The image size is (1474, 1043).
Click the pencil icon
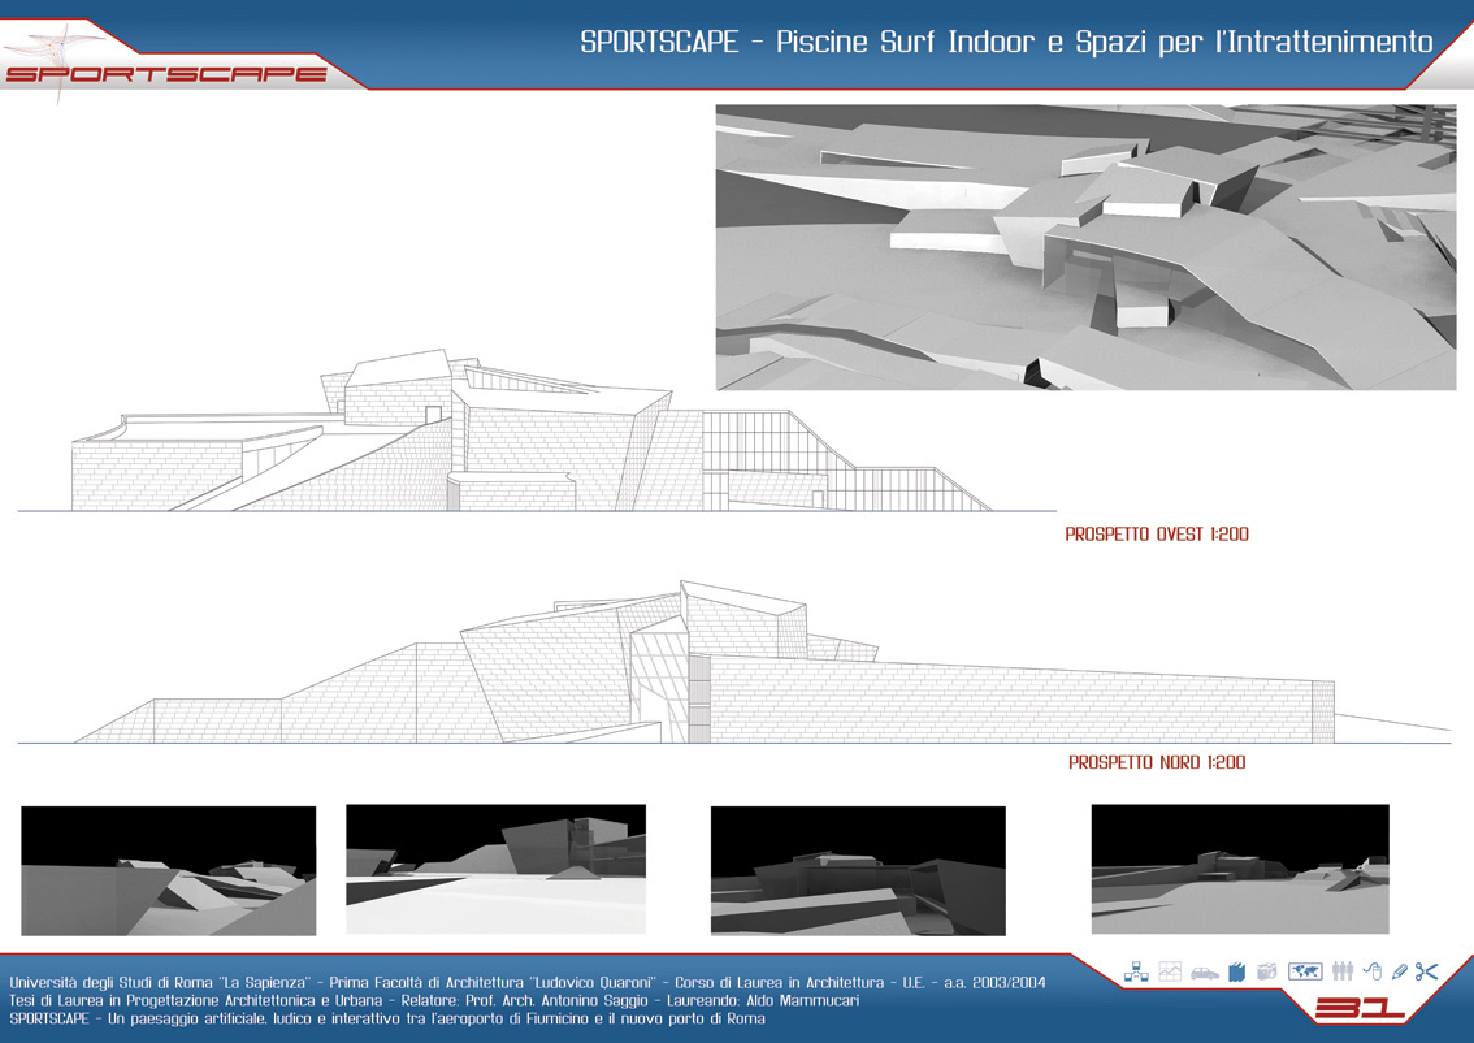point(1400,971)
